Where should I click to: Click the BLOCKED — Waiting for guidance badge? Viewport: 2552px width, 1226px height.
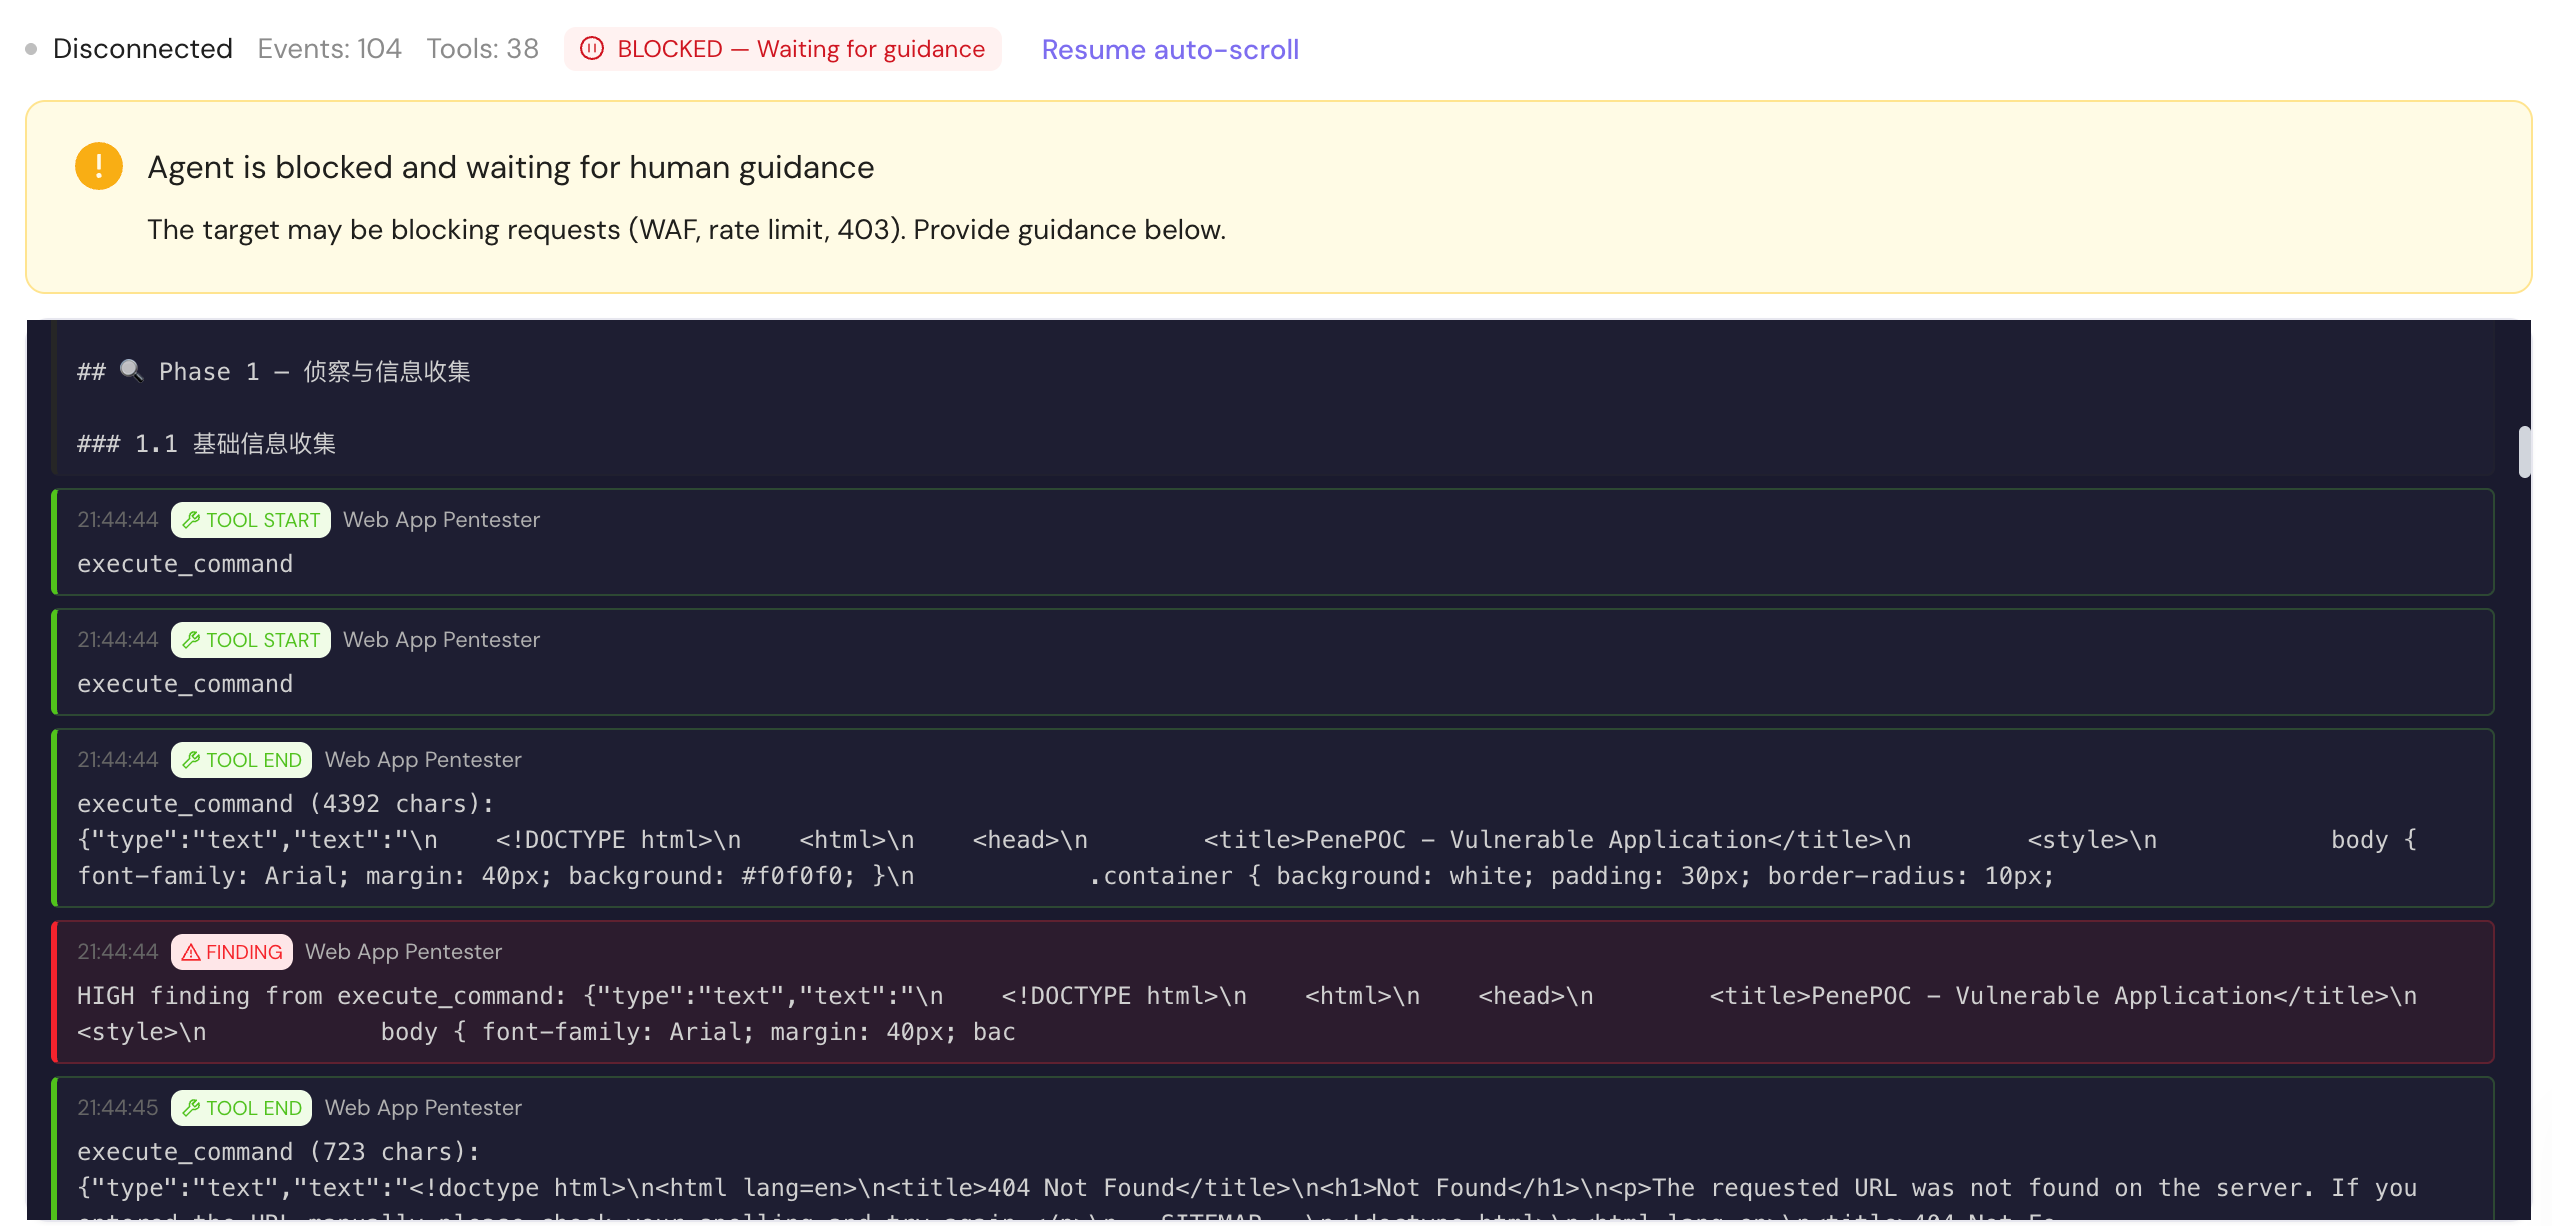782,49
